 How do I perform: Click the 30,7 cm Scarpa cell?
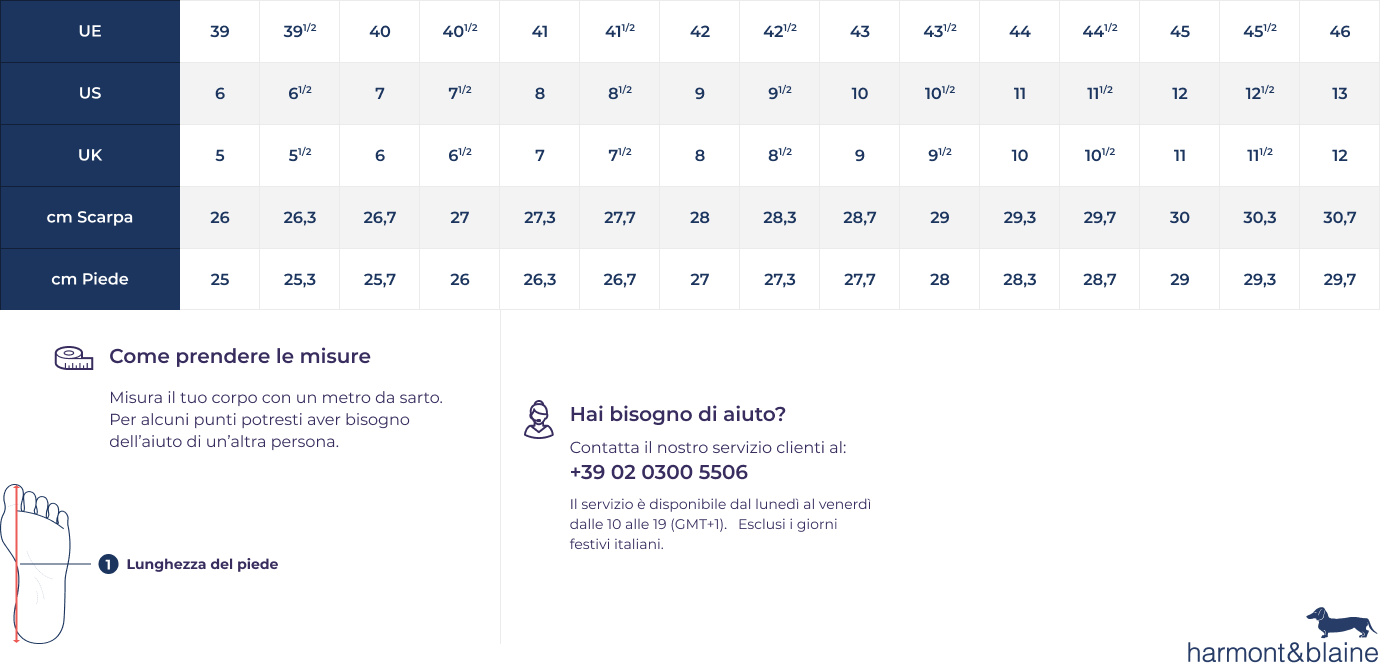(1340, 217)
